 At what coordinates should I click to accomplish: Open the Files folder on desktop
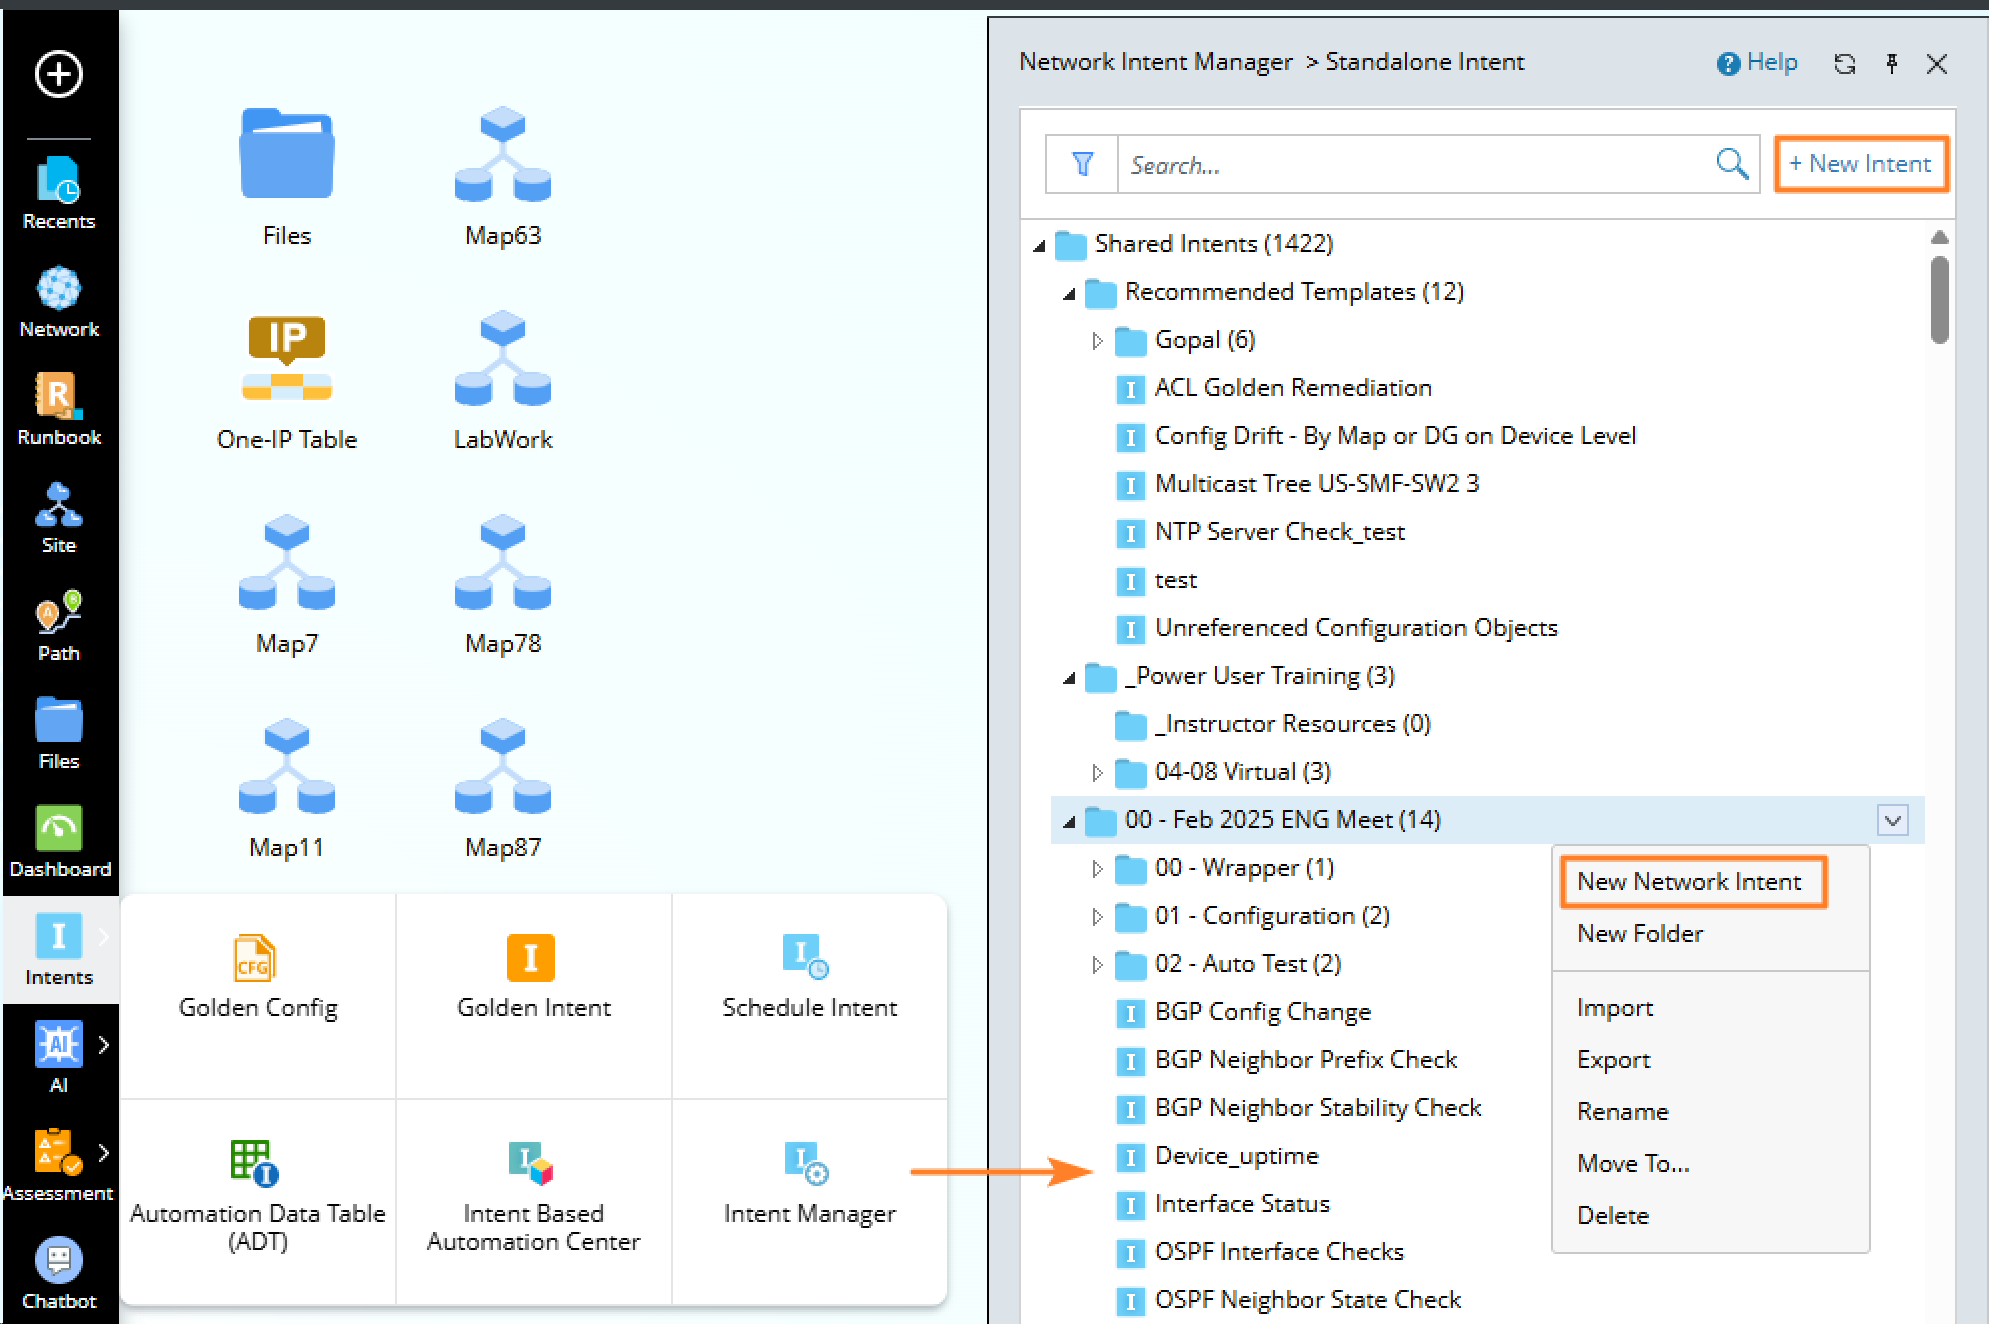click(x=287, y=177)
